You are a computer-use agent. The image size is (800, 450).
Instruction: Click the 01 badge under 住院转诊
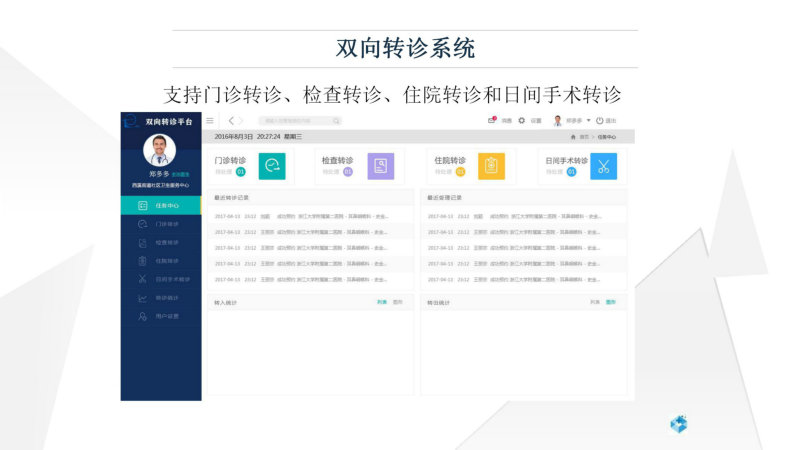point(460,172)
